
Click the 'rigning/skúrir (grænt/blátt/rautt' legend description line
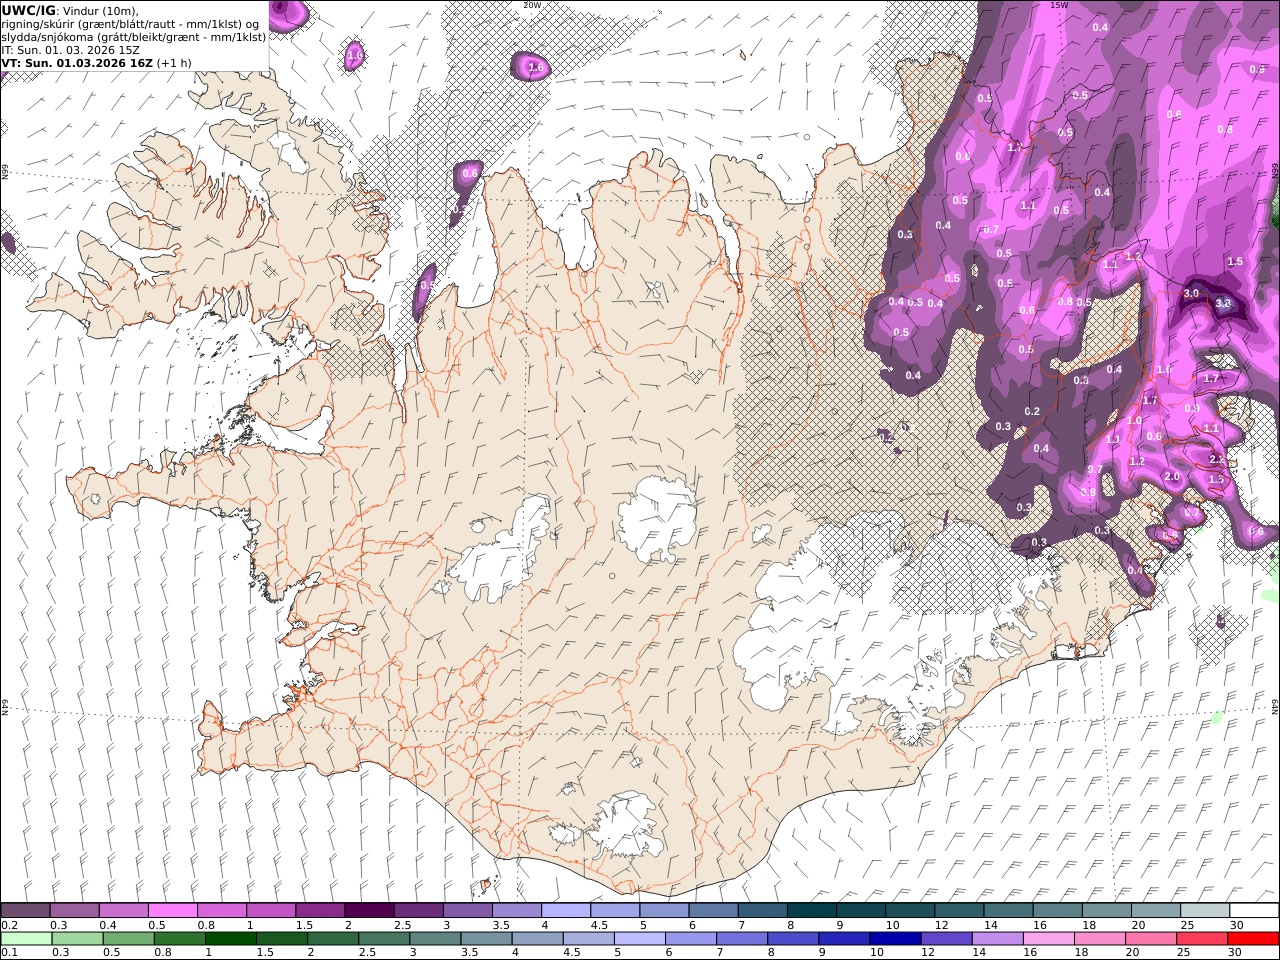[131, 23]
